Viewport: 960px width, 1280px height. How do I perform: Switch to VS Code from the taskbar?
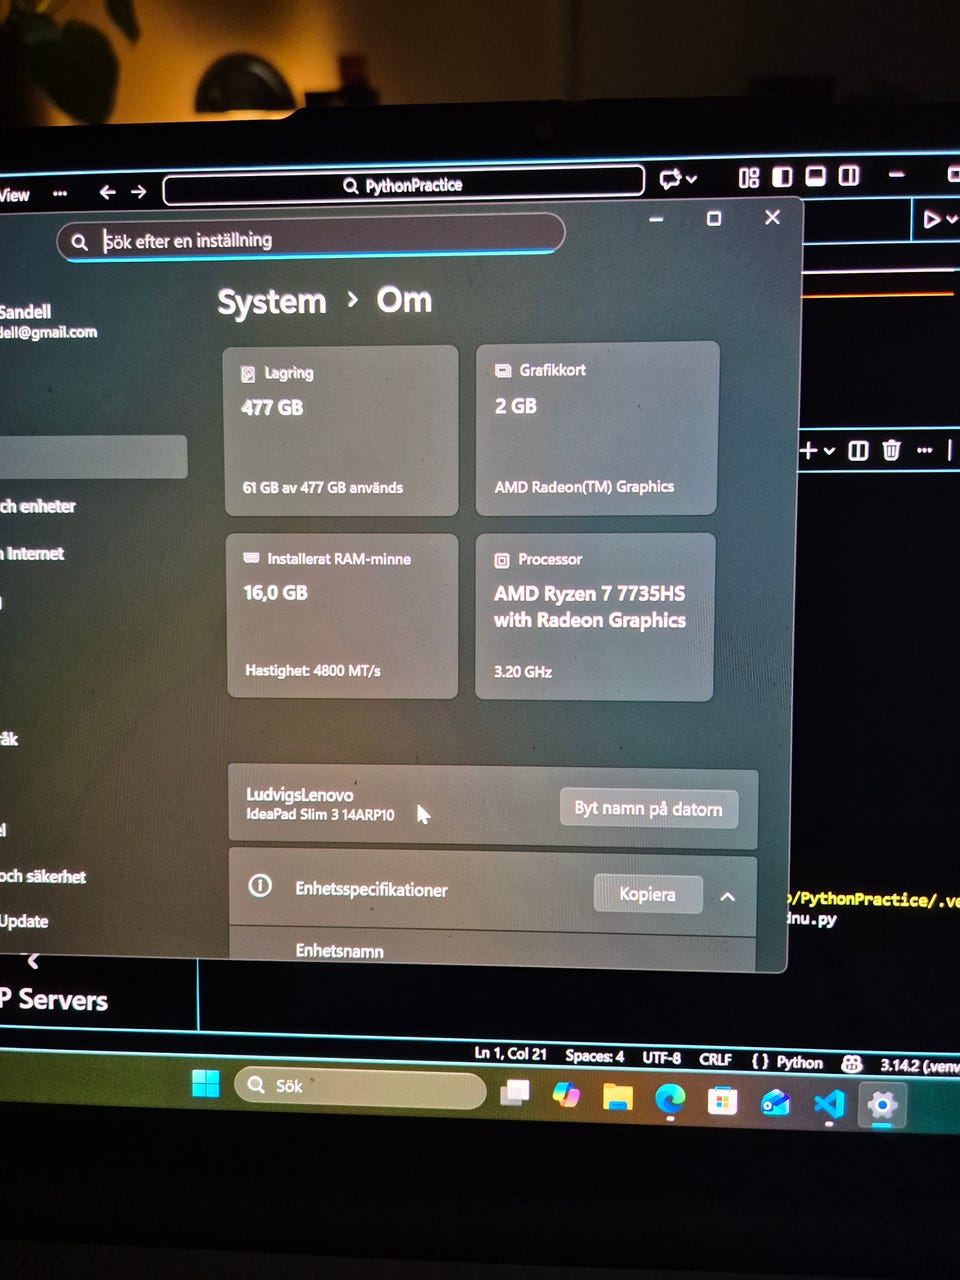(828, 1105)
